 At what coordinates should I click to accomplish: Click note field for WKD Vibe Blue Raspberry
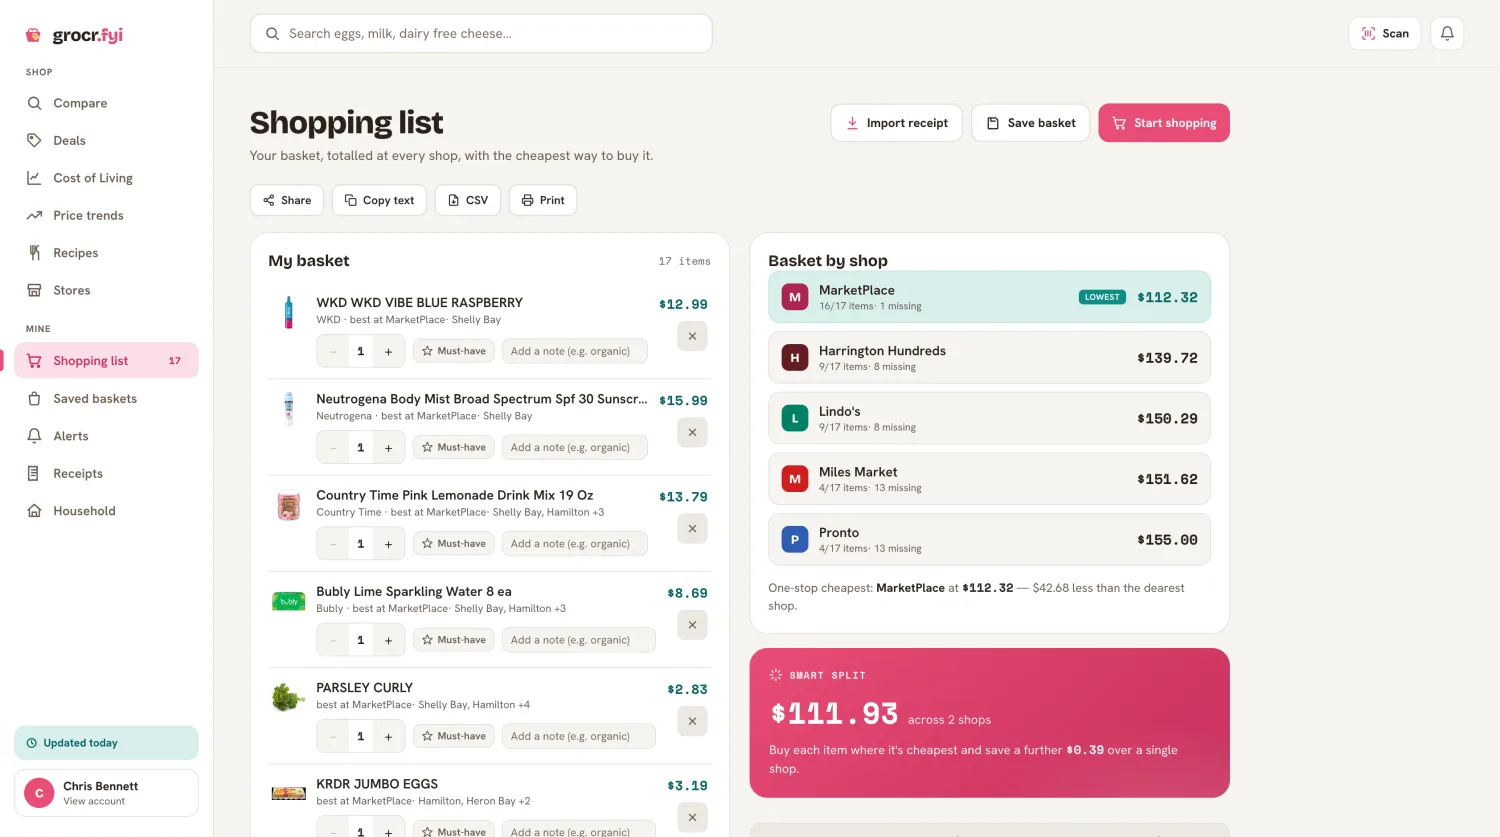point(575,351)
